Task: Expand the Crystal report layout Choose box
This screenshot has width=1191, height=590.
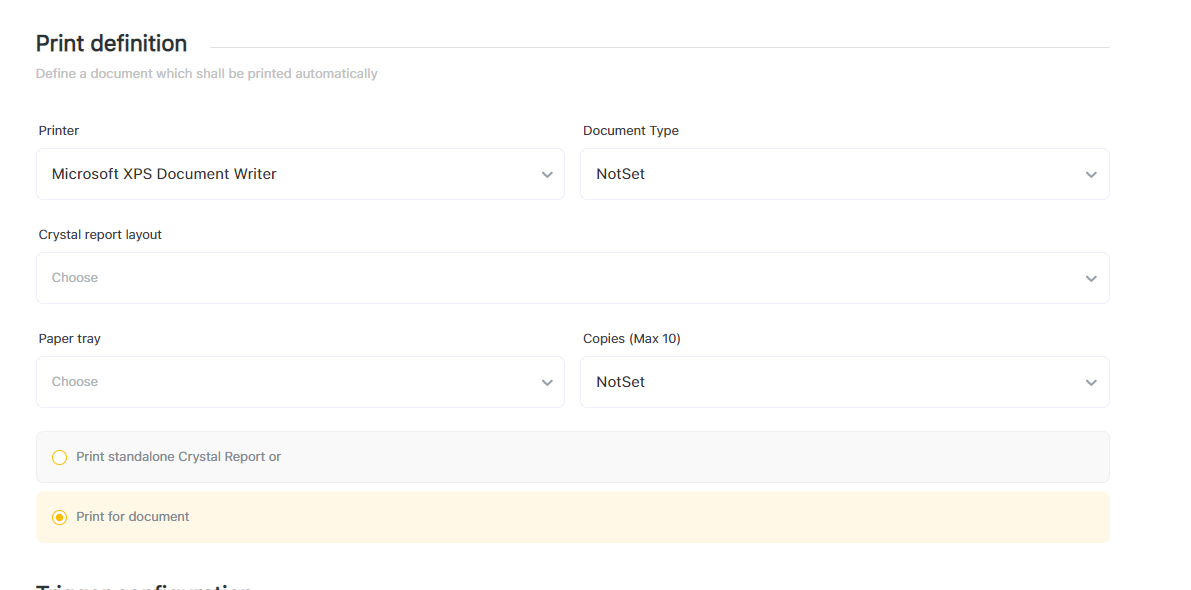Action: (x=560, y=278)
